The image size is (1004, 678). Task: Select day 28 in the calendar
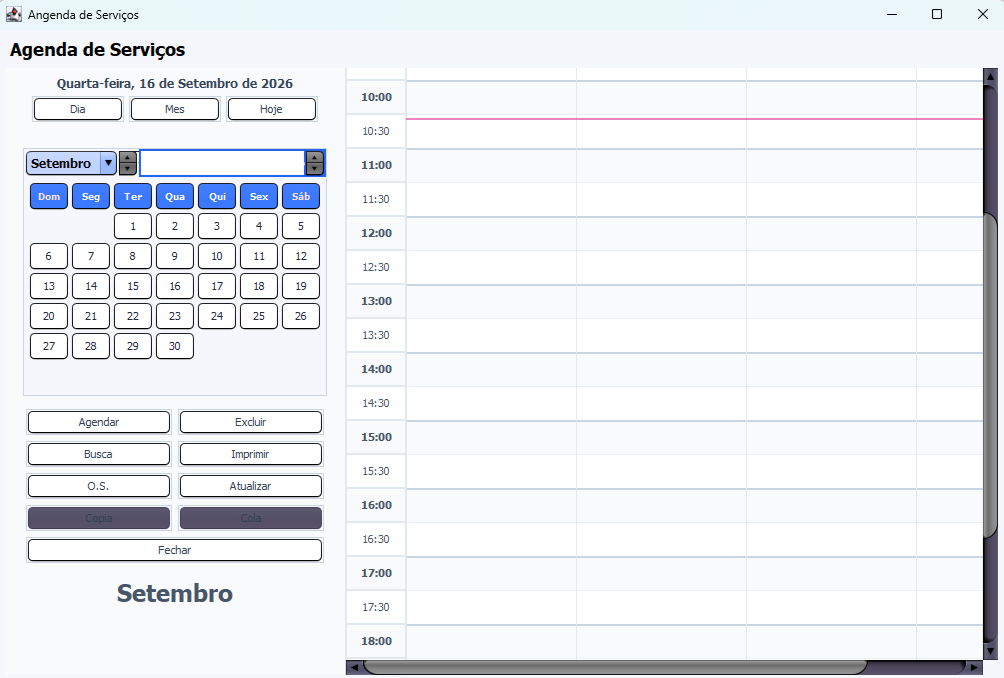tap(91, 346)
